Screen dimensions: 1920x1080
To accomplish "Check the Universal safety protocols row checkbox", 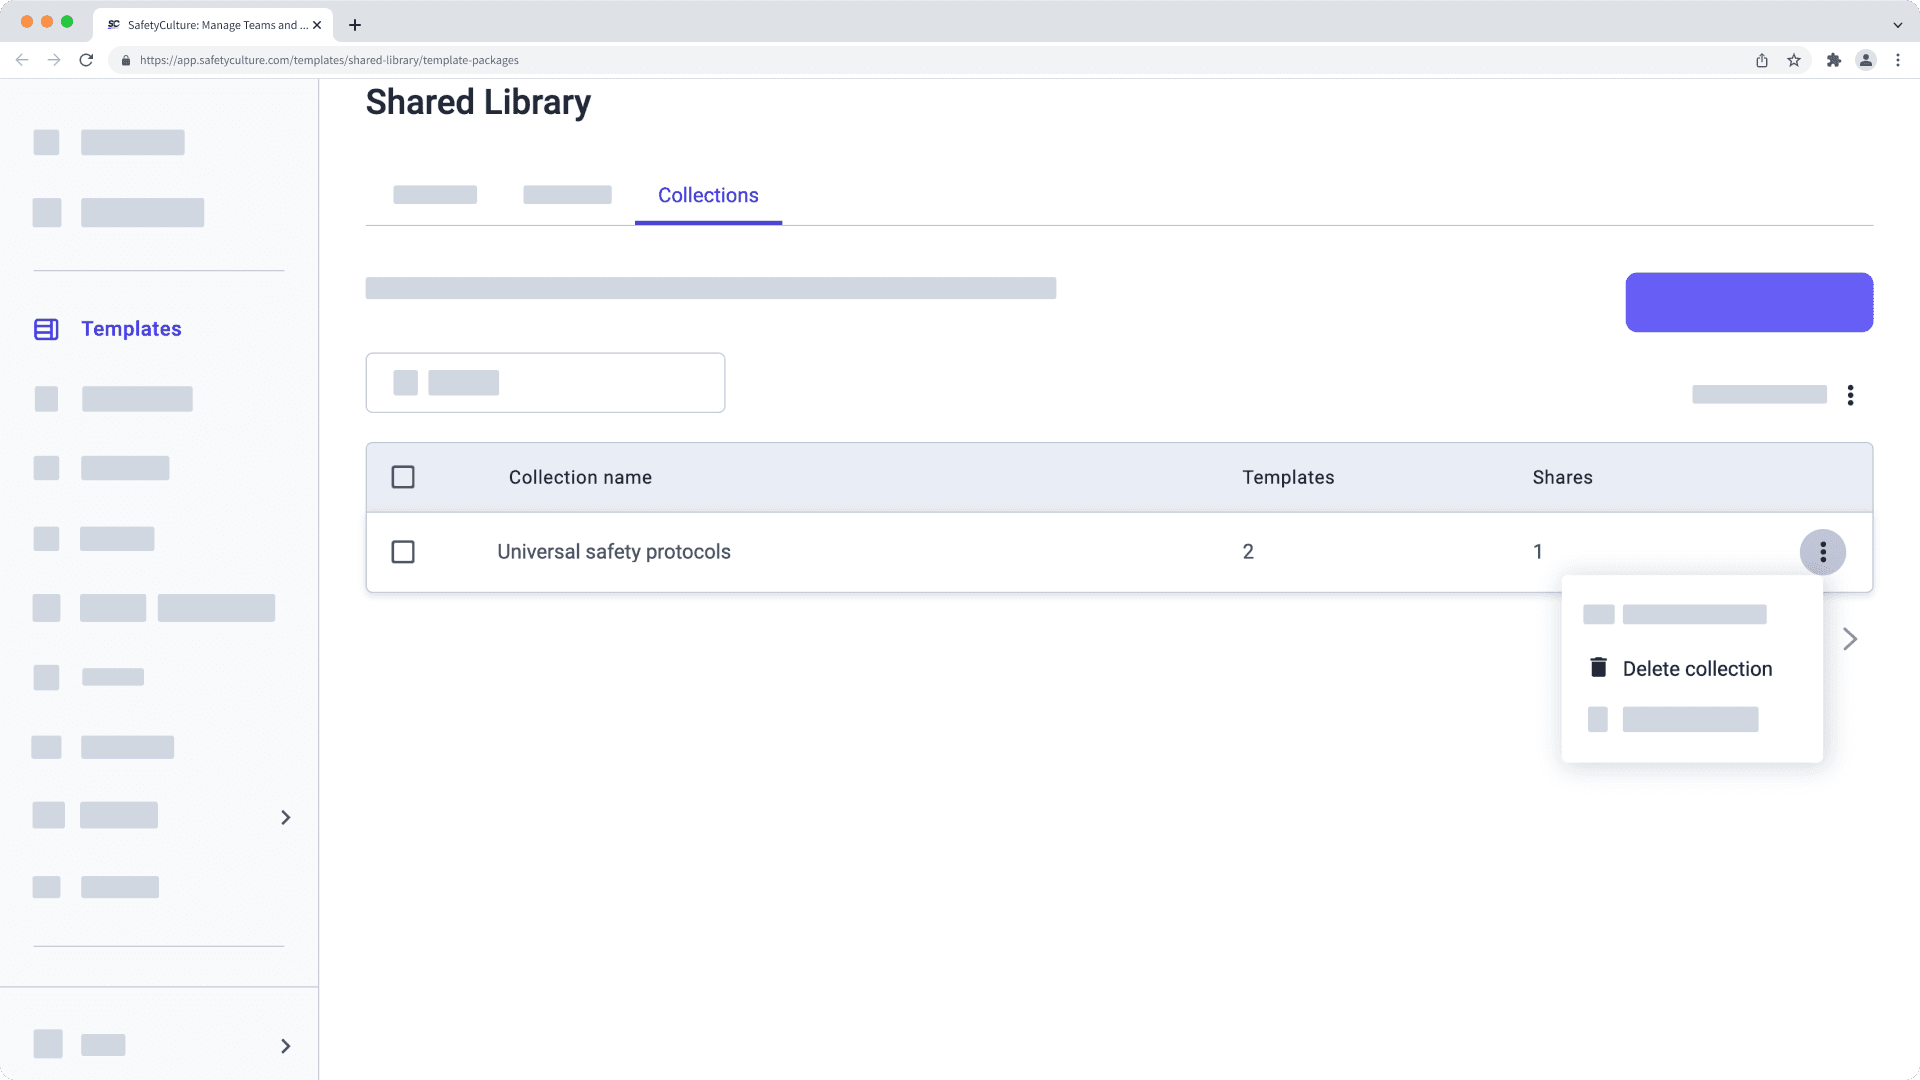I will coord(403,552).
